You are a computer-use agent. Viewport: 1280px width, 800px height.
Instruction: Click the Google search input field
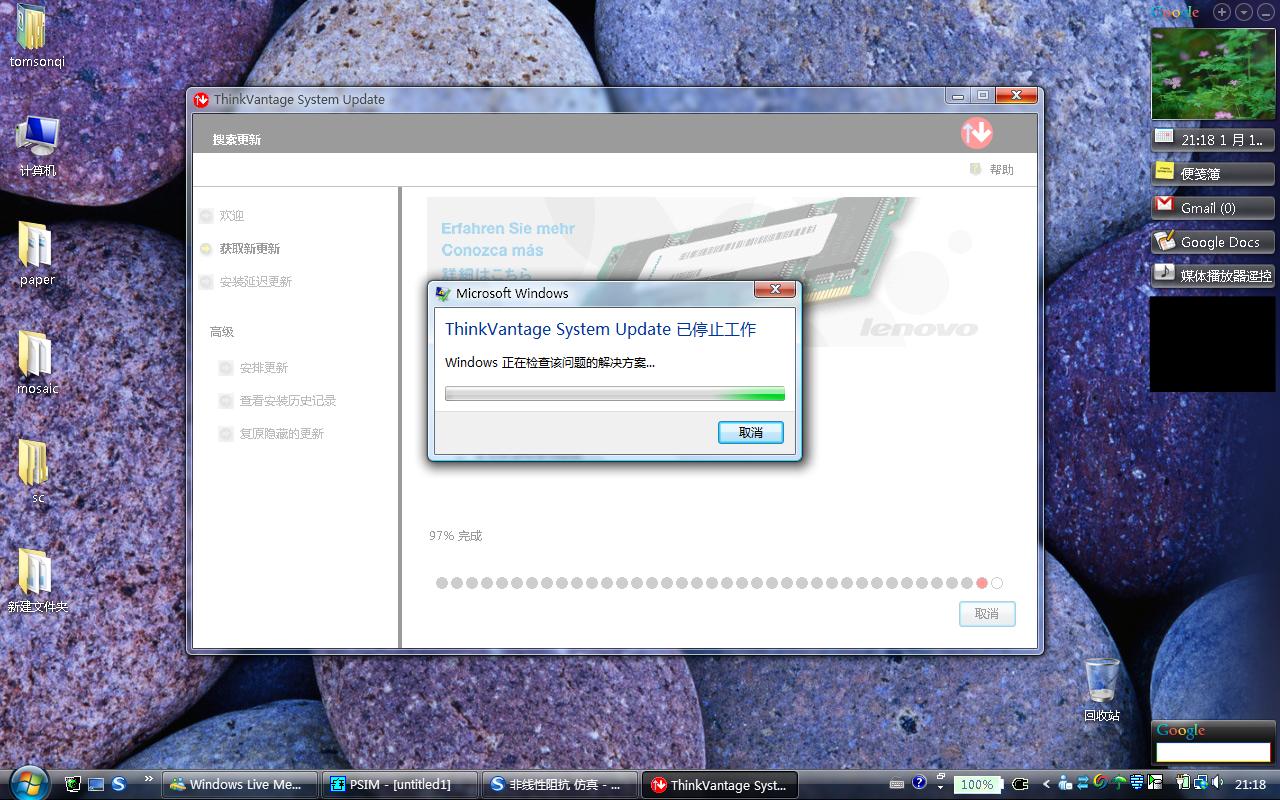tap(1213, 751)
